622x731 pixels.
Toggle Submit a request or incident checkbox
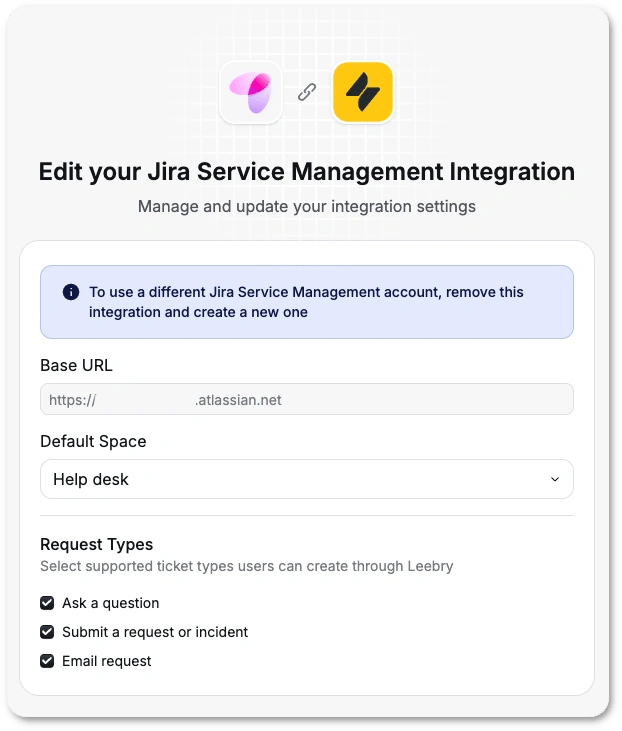47,632
